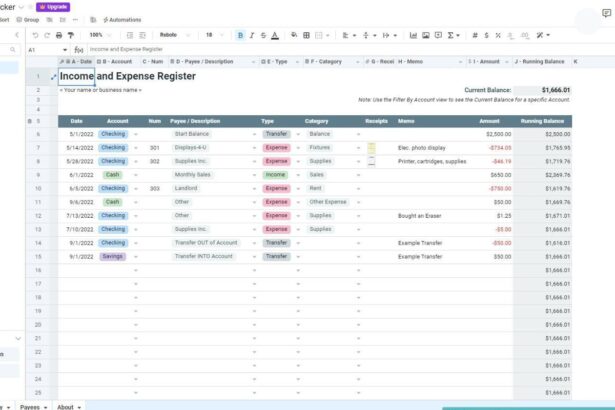Select the A - Date column header
The width and height of the screenshot is (615, 410).
tap(76, 62)
